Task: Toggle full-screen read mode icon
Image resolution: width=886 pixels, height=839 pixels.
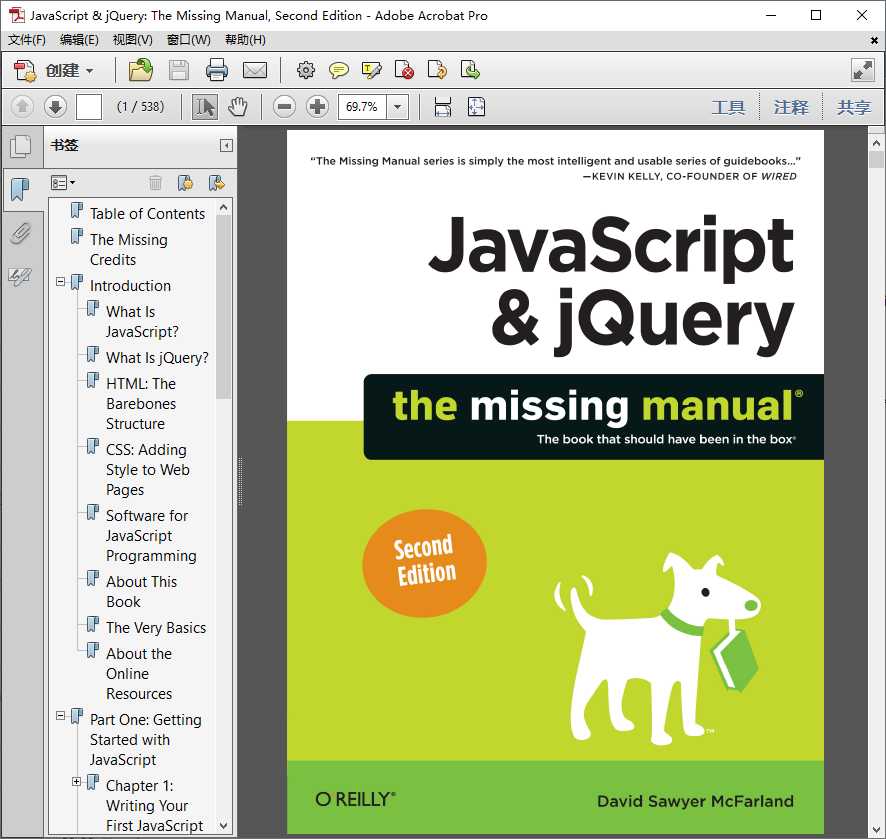Action: click(x=862, y=70)
